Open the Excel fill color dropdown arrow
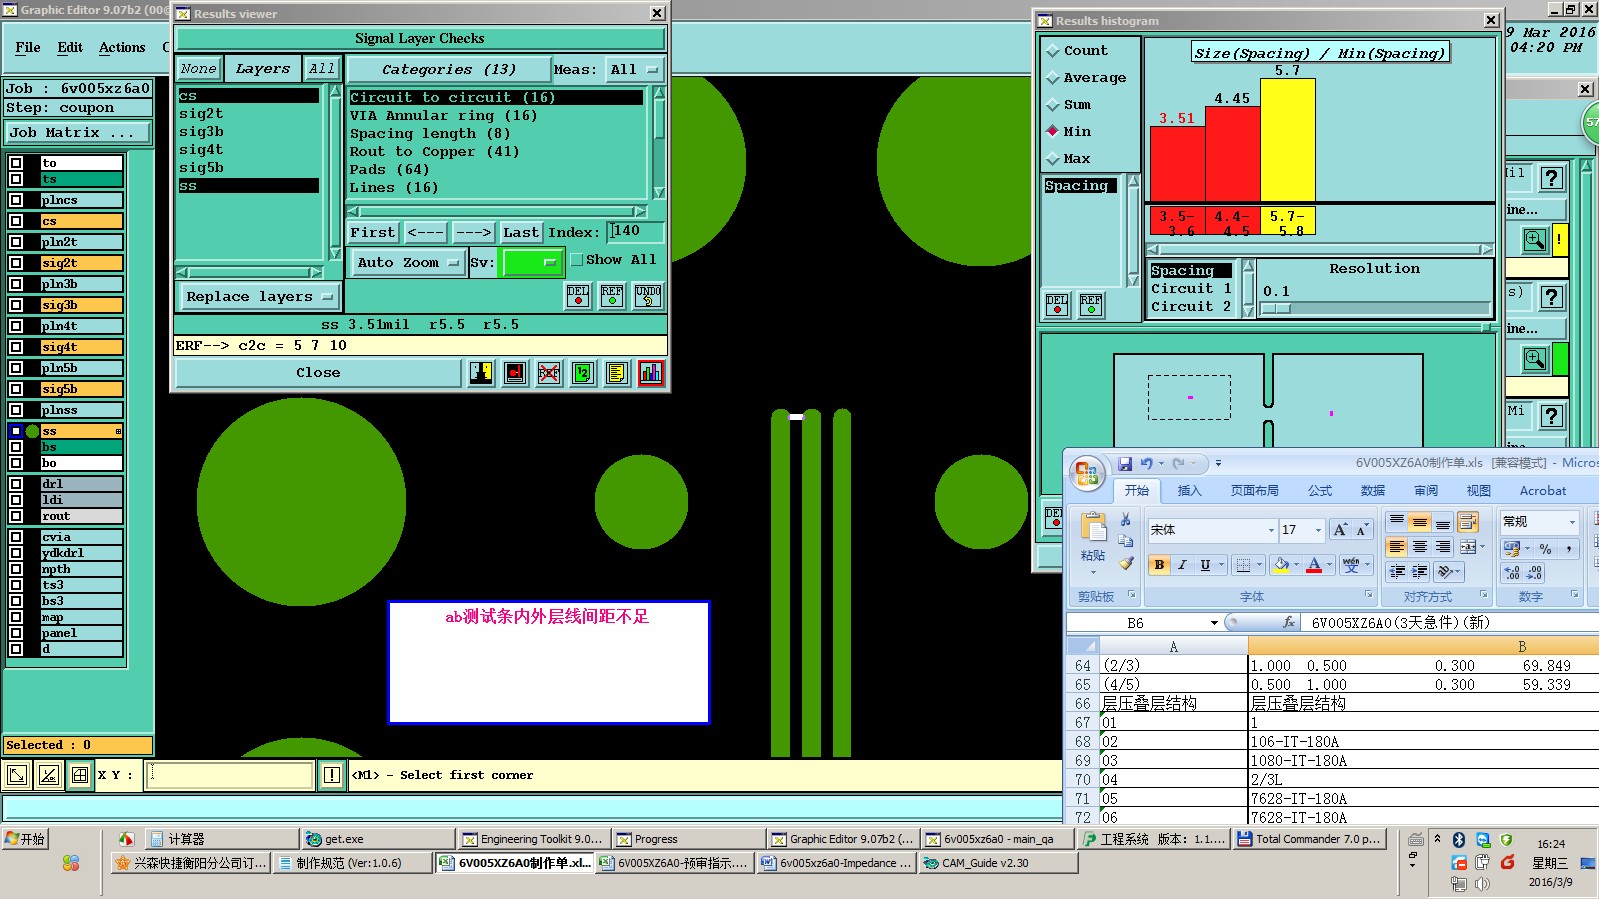 tap(1297, 565)
